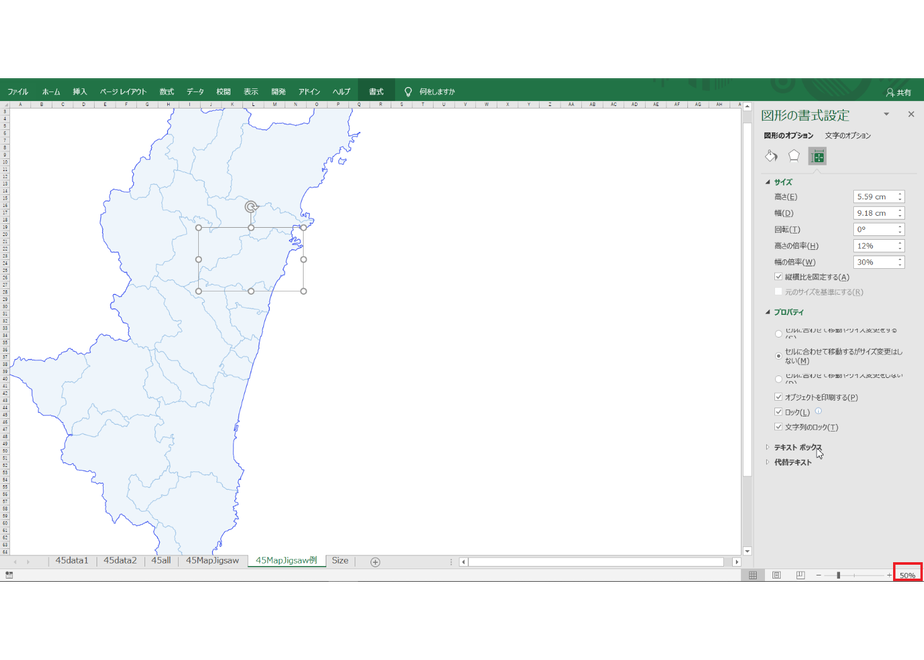The height and width of the screenshot is (660, 924).
Task: Switch to the 45all sheet
Action: coord(161,560)
